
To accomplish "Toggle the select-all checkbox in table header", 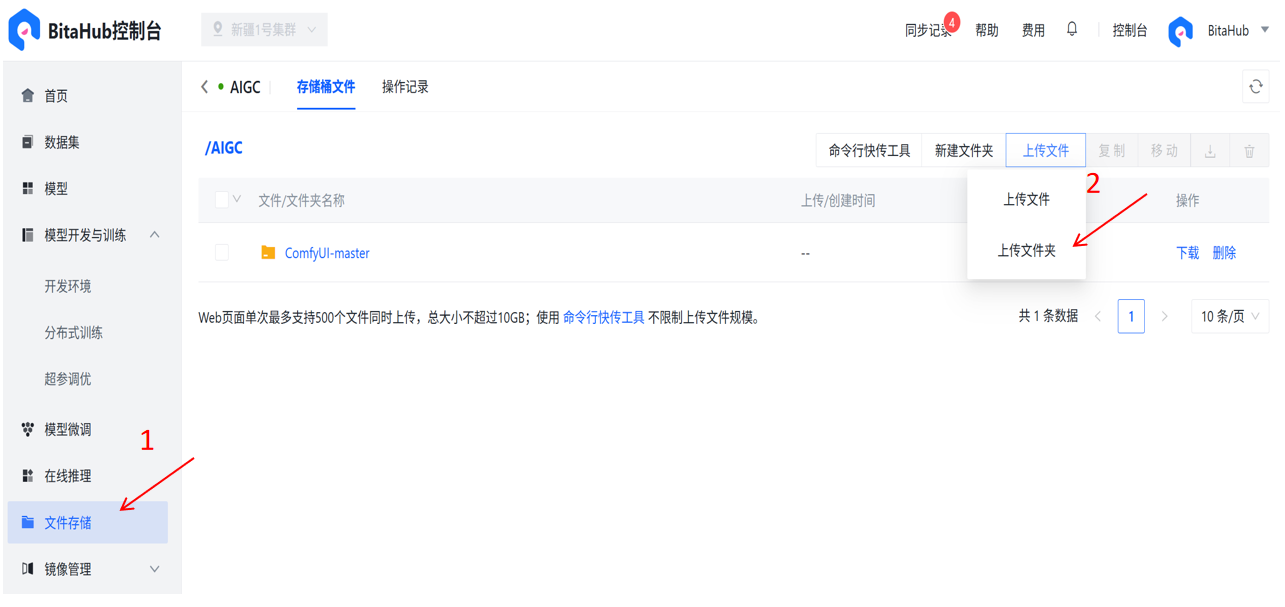I will (222, 200).
